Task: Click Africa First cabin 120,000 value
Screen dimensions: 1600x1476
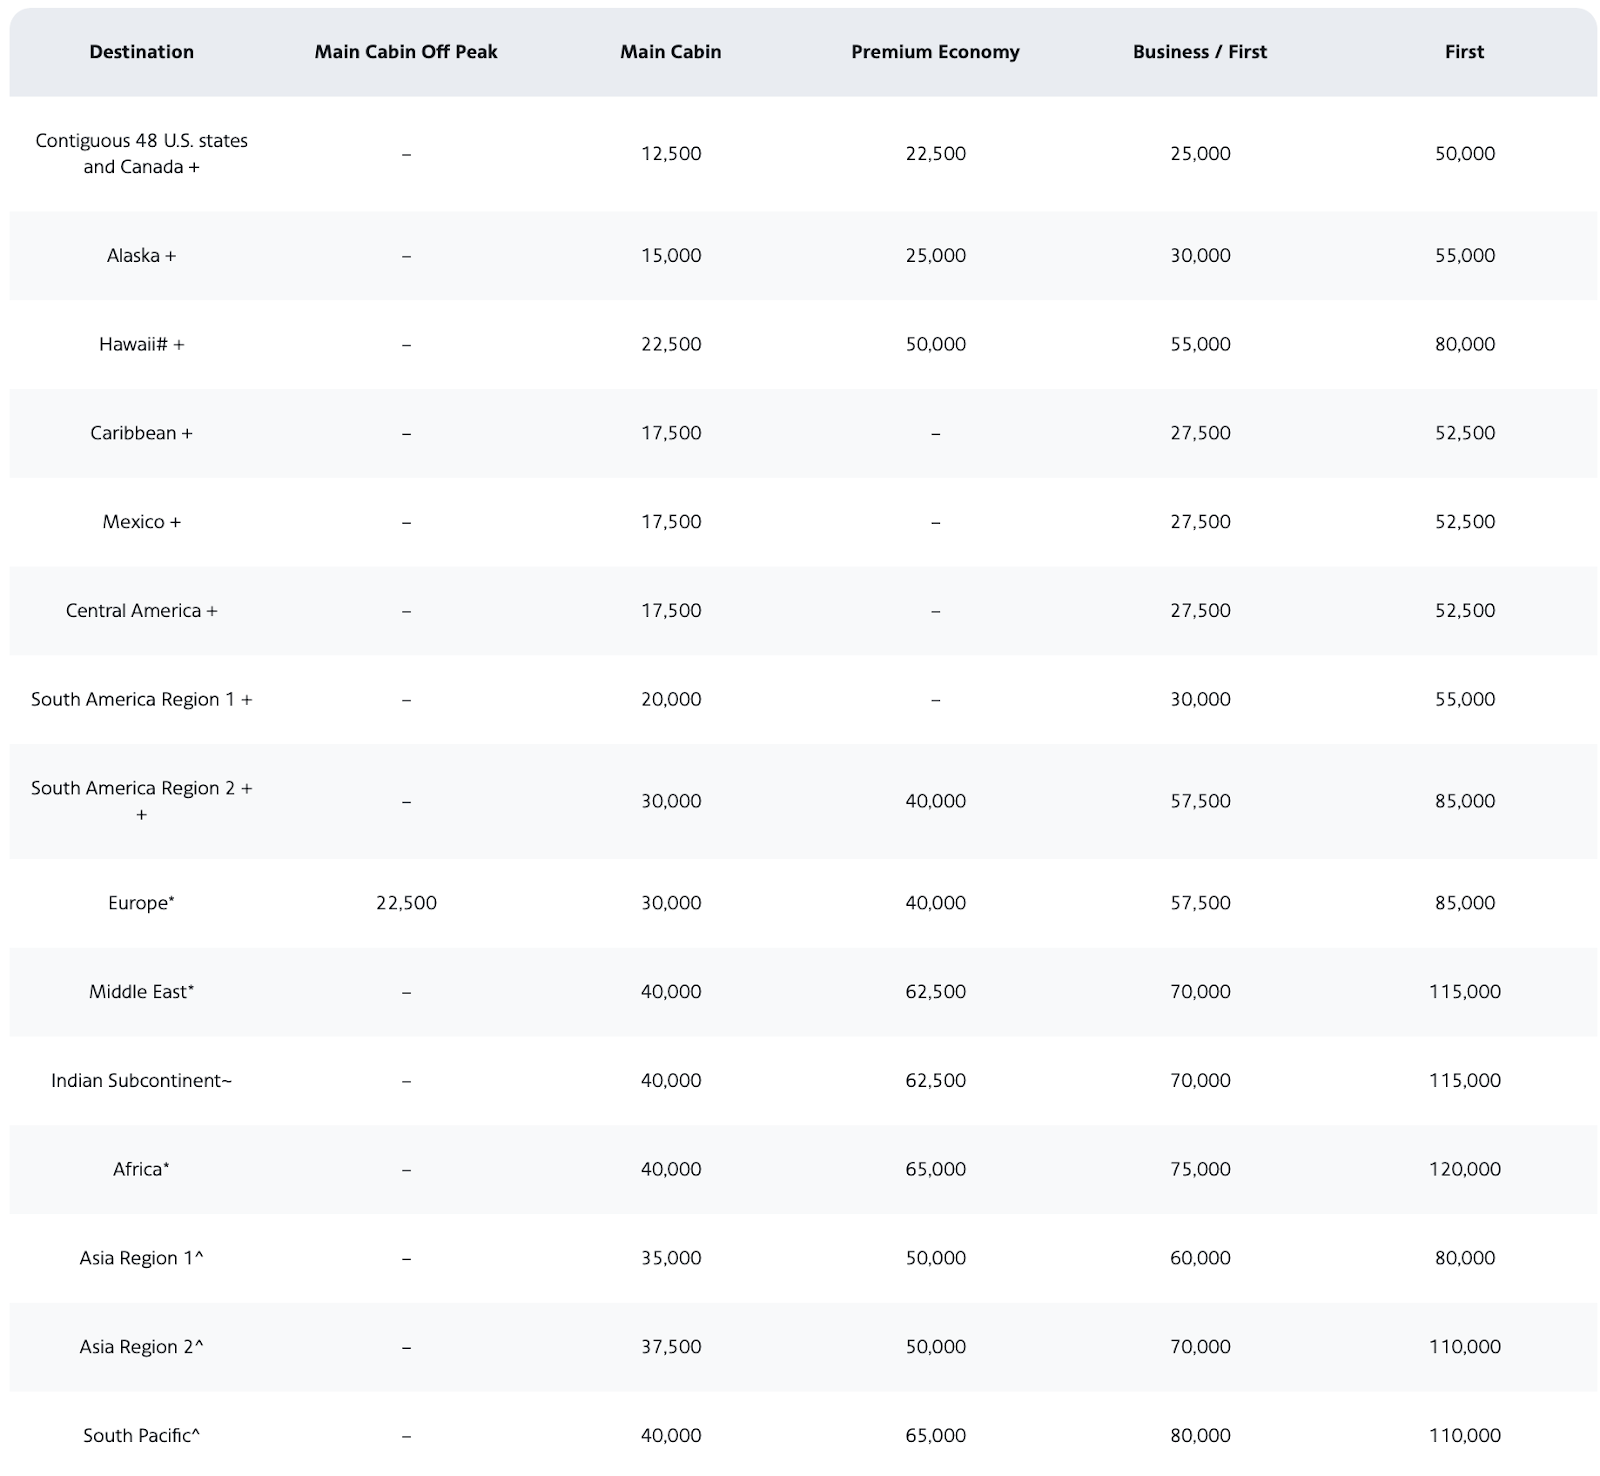Action: [1465, 1169]
